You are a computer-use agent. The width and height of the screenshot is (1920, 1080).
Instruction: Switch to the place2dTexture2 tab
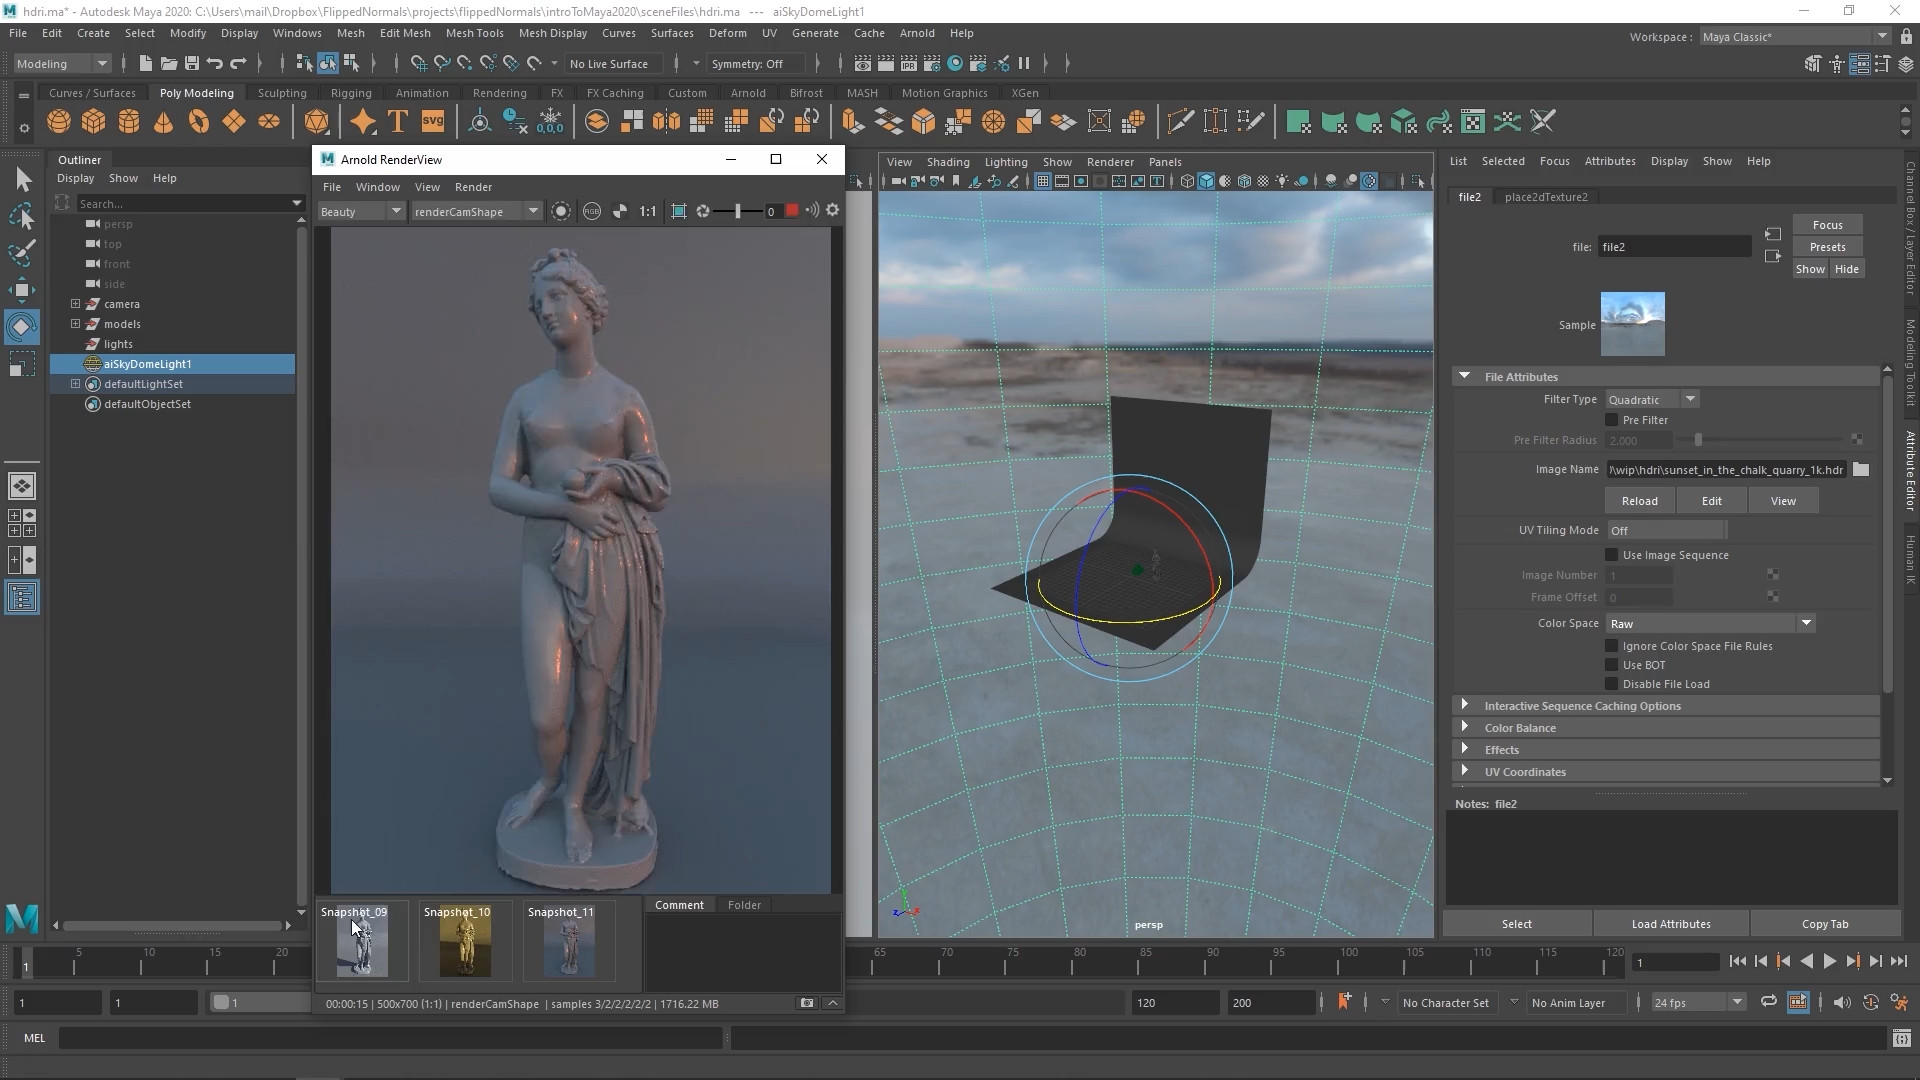(x=1546, y=197)
